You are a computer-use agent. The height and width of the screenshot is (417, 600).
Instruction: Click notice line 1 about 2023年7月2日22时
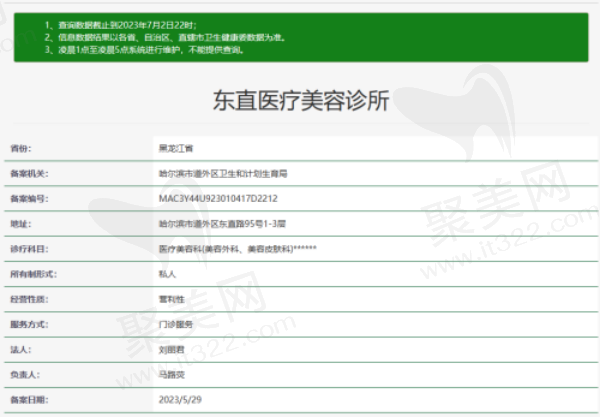(x=121, y=25)
